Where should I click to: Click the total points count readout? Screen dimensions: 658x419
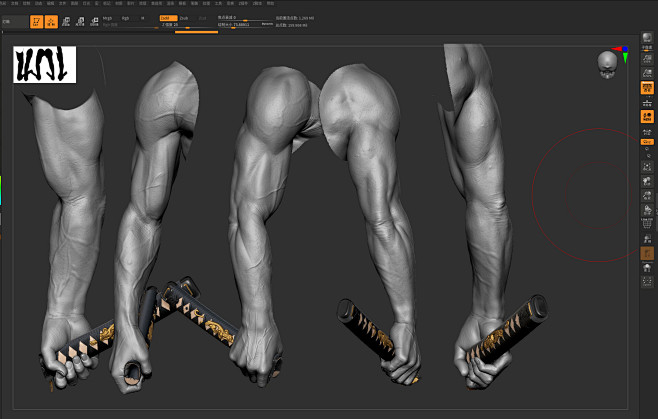(292, 25)
